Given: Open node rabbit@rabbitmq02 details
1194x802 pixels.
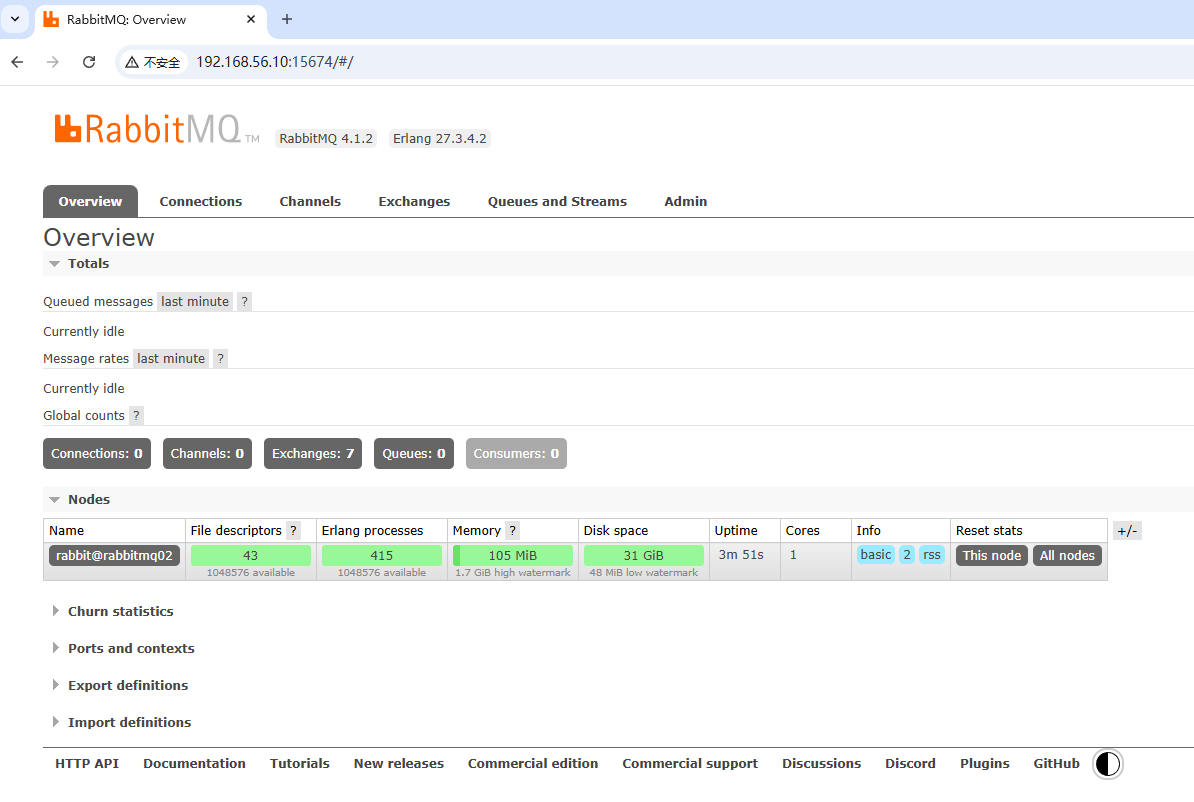Looking at the screenshot, I should pos(114,556).
